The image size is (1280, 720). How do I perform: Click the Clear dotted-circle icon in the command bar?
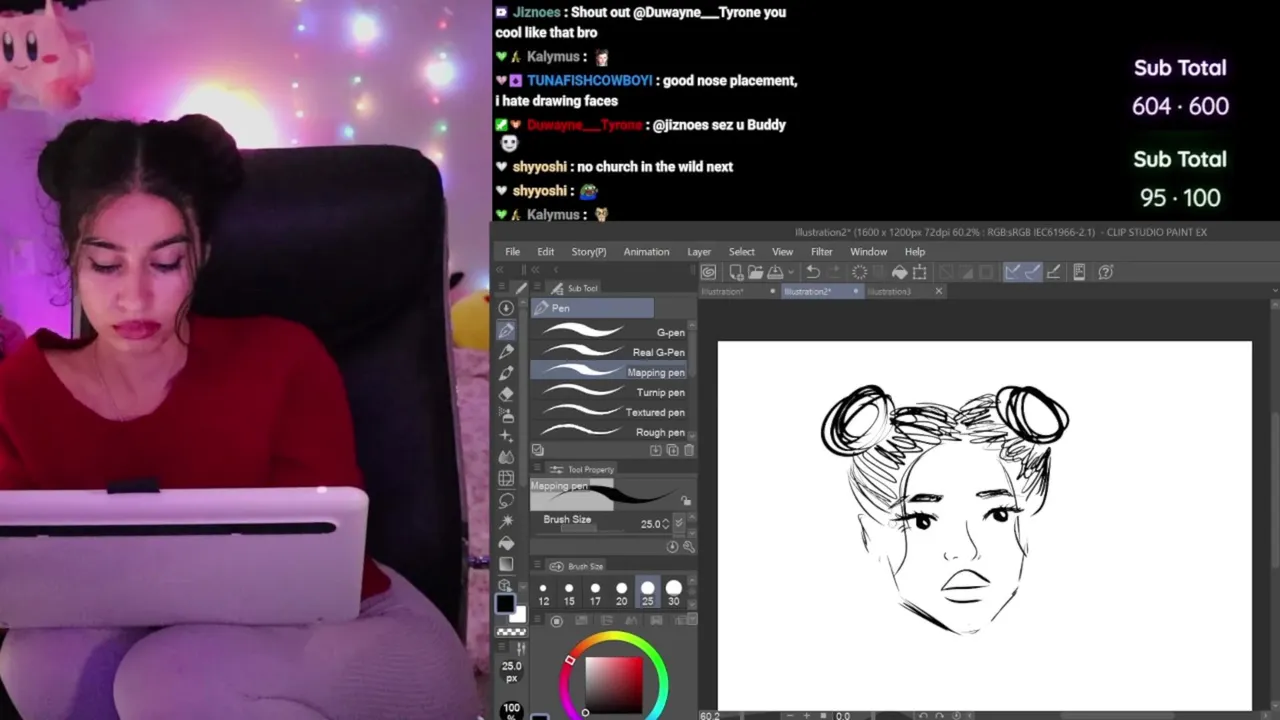coord(859,272)
